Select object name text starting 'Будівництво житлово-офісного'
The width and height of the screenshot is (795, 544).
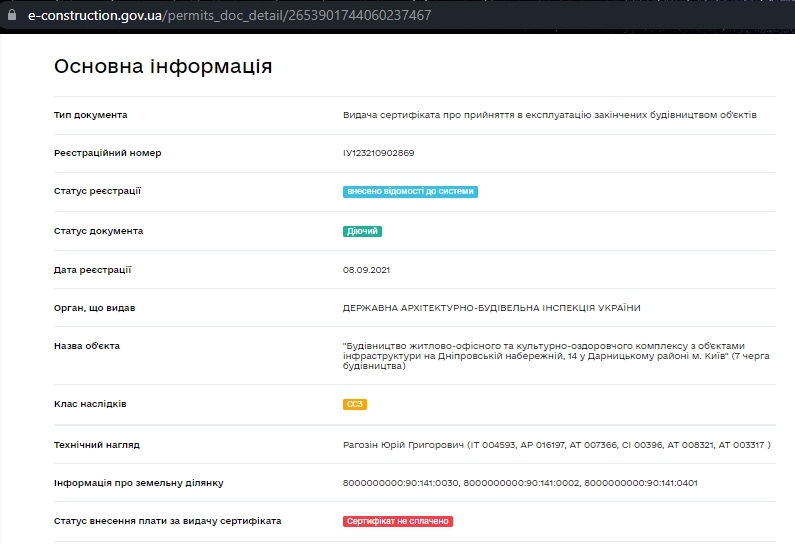point(556,356)
